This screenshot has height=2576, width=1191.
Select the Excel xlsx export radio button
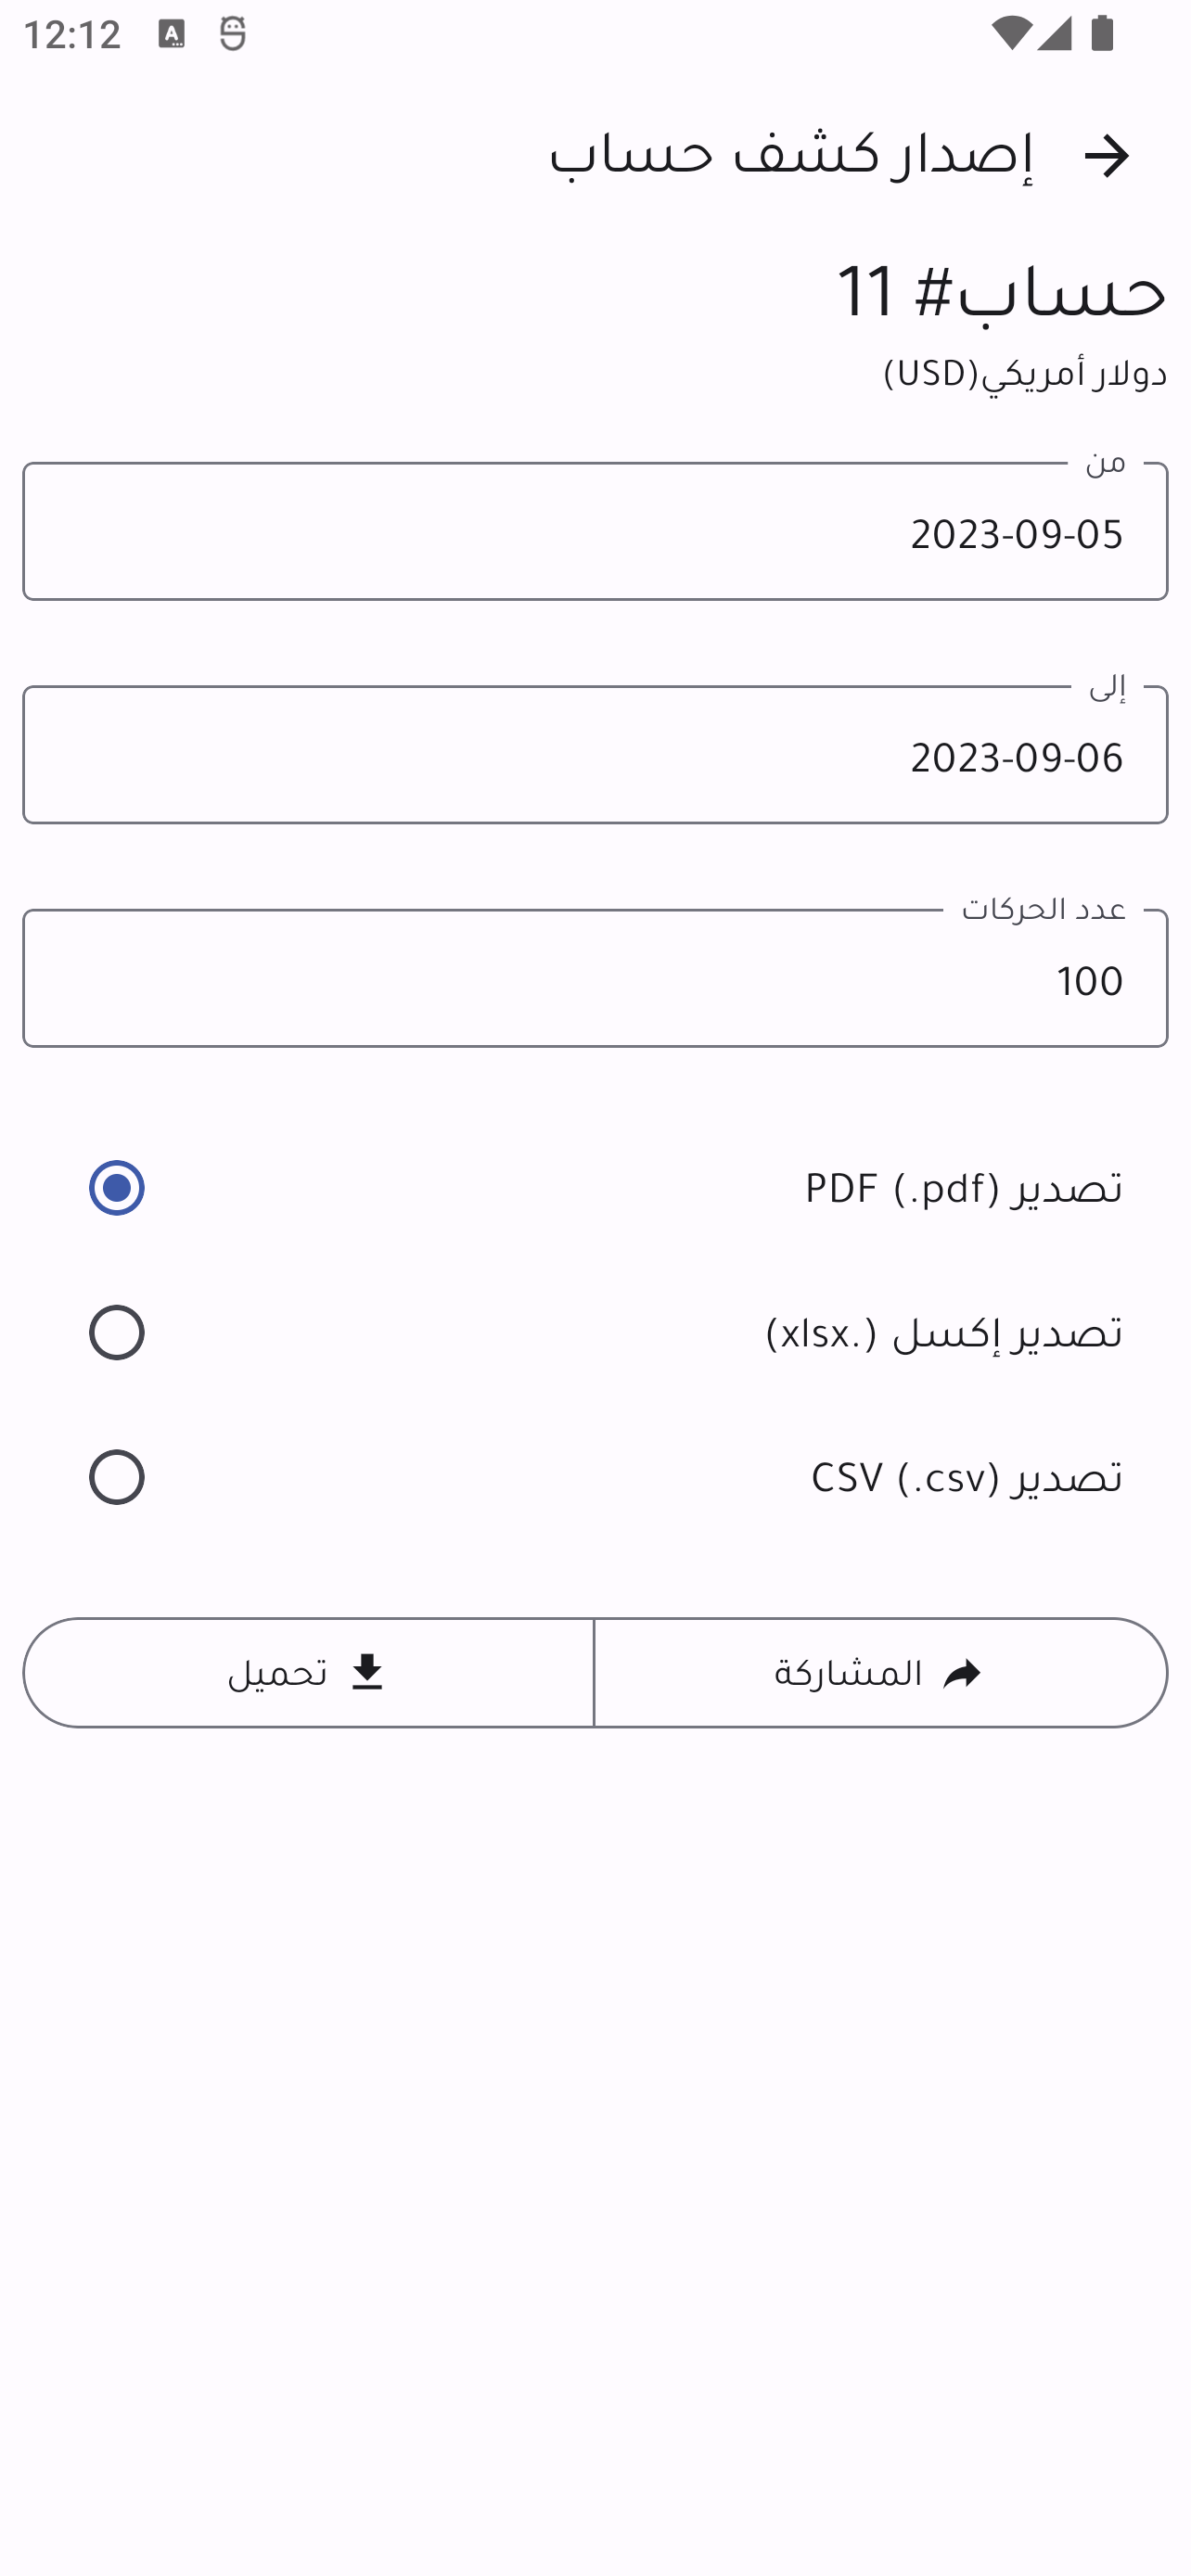117,1332
